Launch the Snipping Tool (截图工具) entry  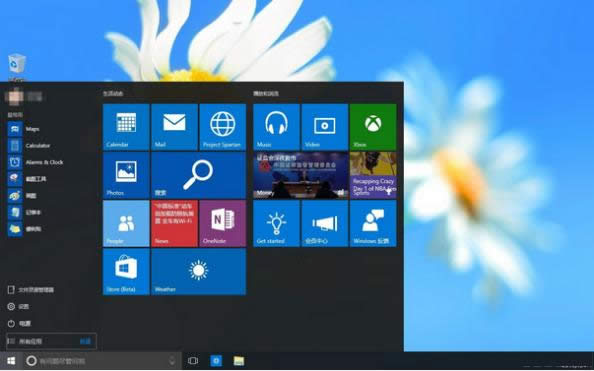pos(49,178)
